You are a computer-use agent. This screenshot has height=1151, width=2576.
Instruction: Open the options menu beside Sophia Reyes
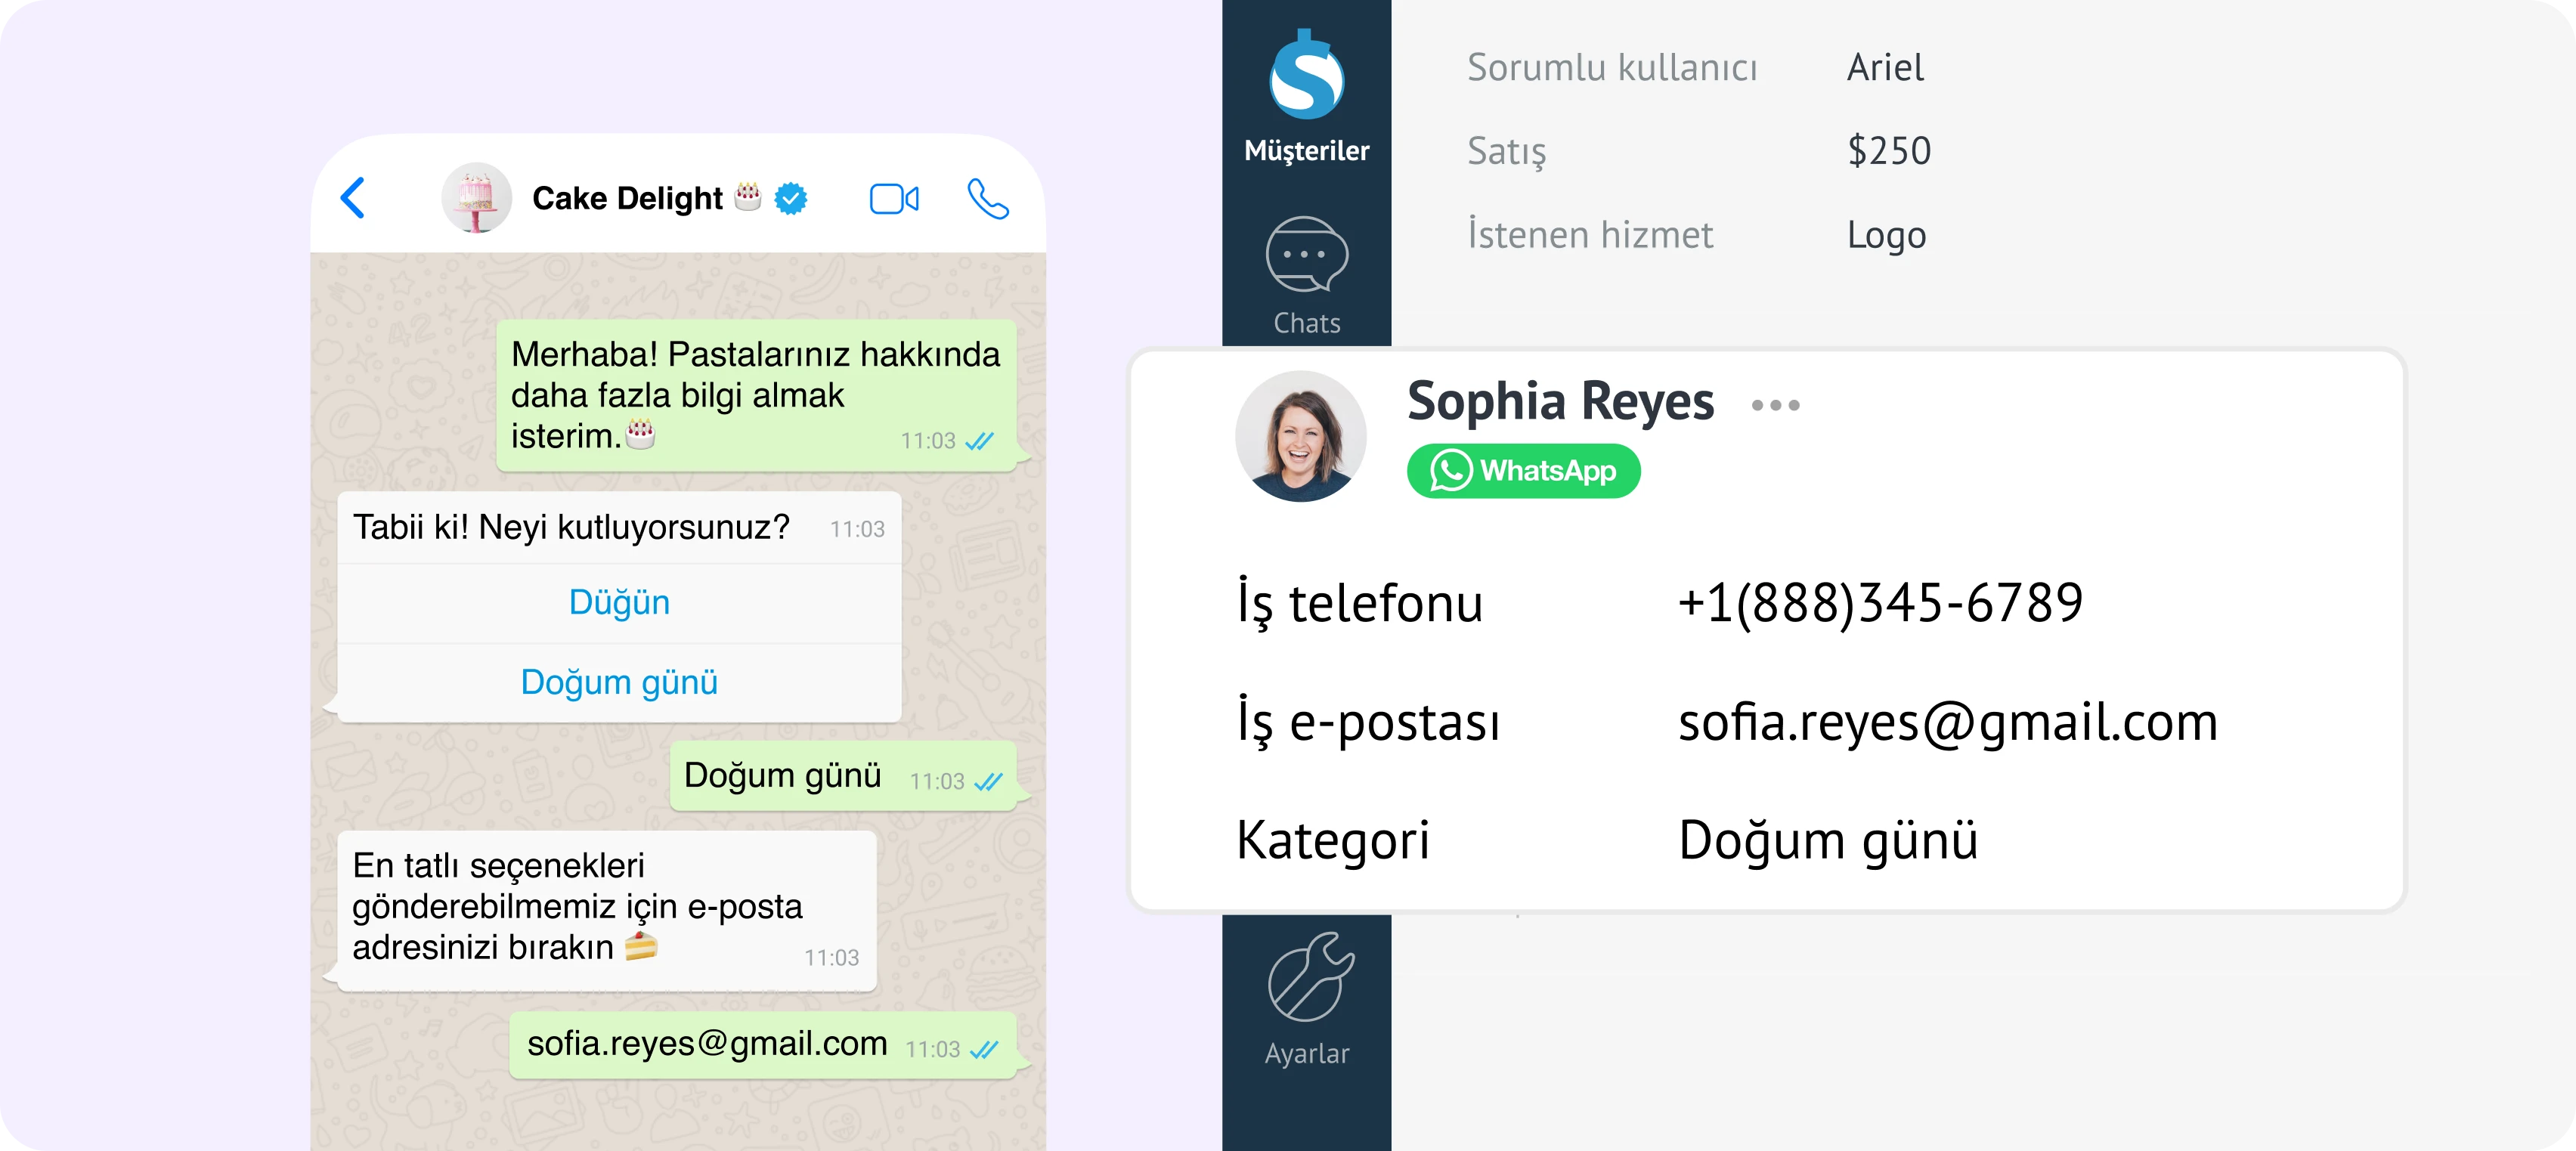pyautogui.click(x=1775, y=404)
